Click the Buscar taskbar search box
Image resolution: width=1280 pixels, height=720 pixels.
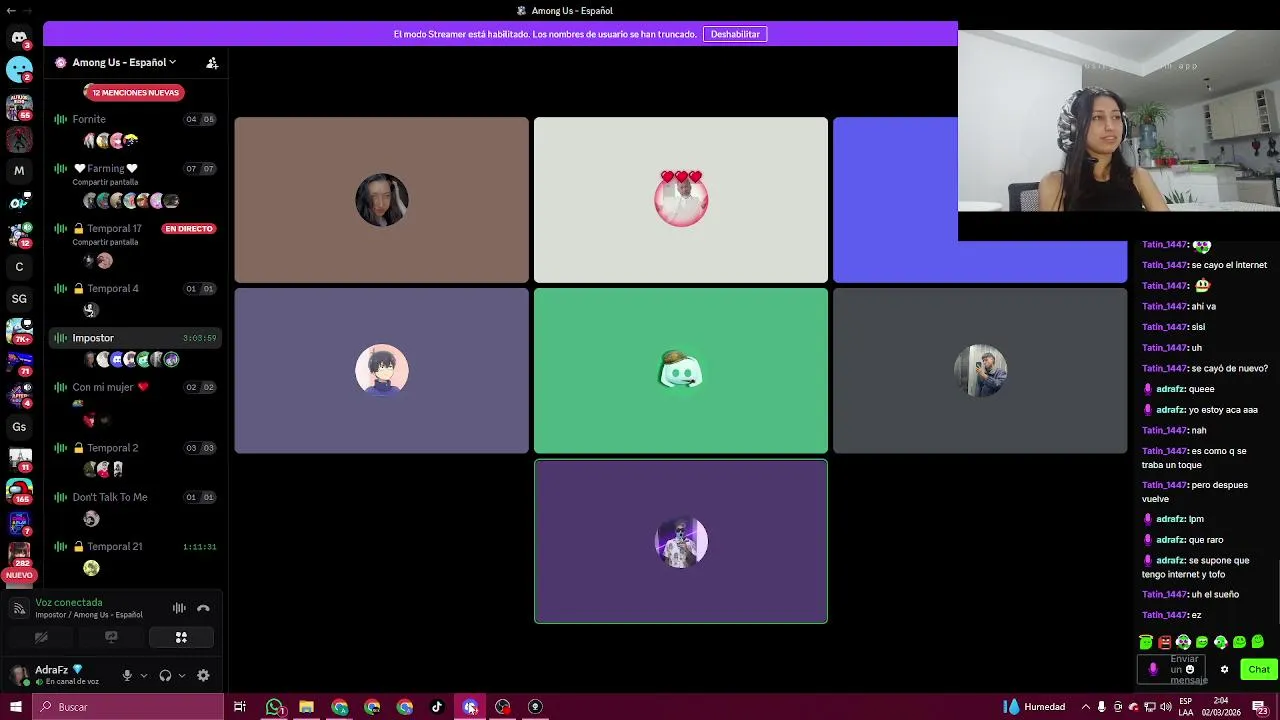[127, 707]
